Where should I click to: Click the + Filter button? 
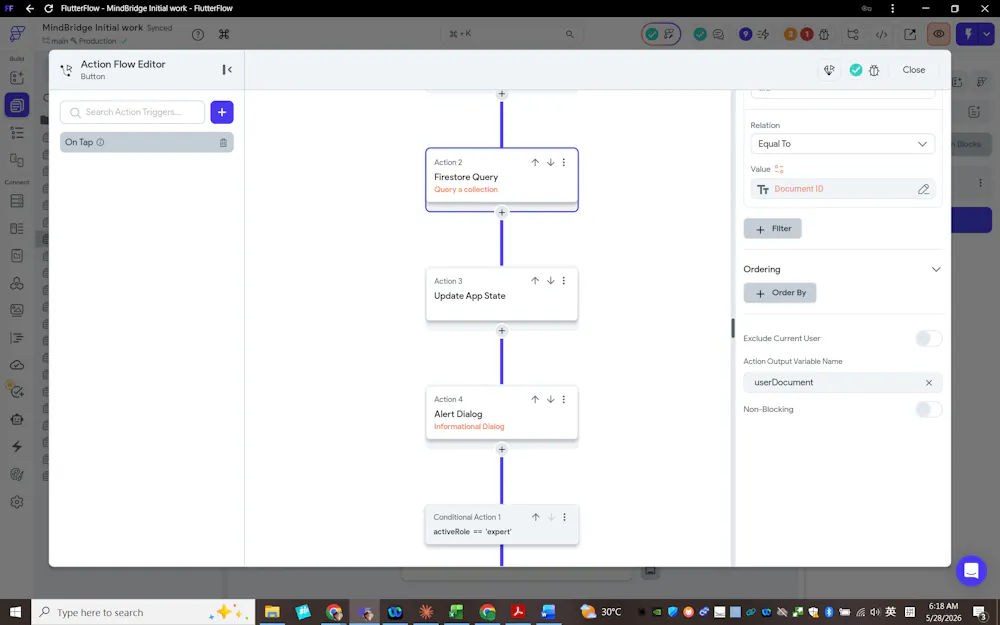[772, 228]
